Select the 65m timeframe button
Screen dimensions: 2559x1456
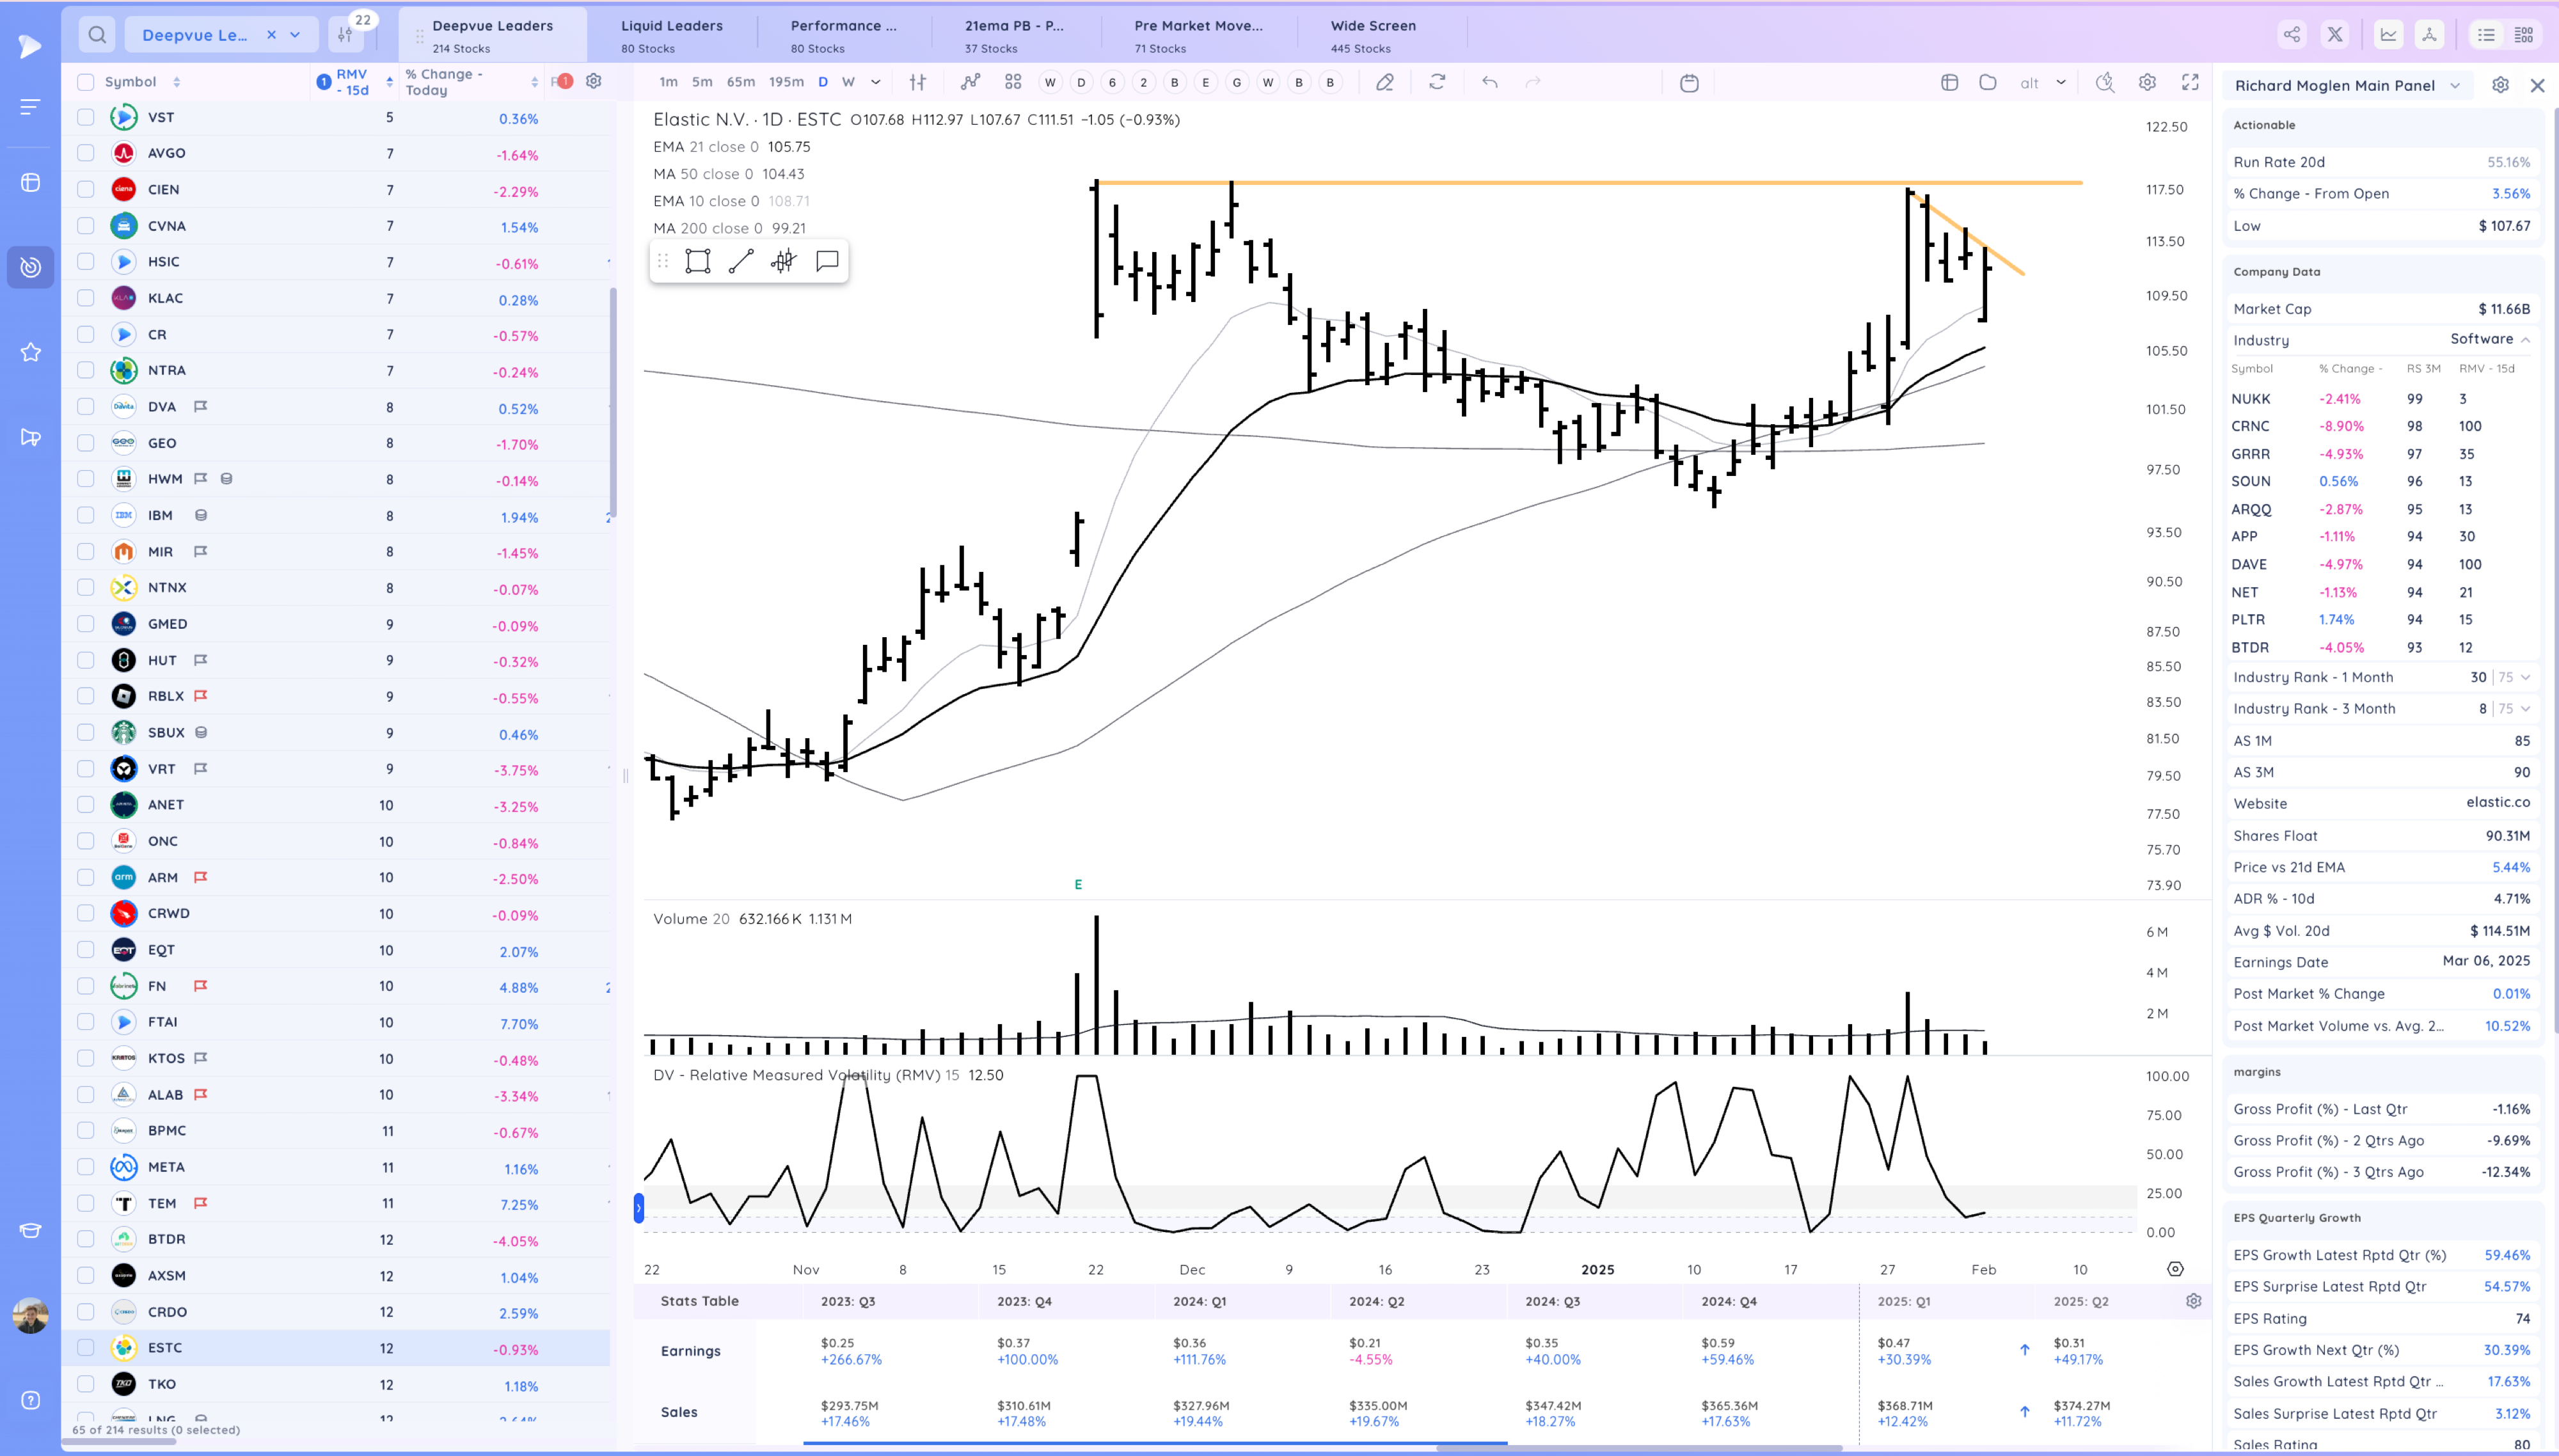click(741, 82)
